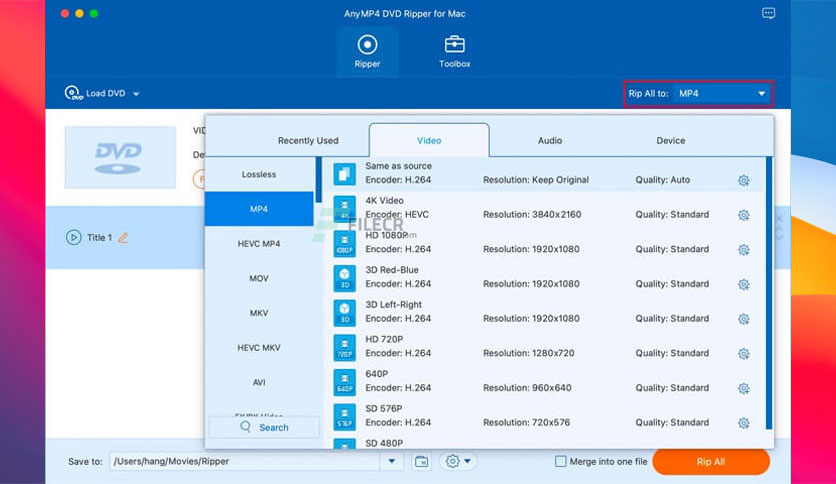This screenshot has width=836, height=484.
Task: Open settings gear for Same as source
Action: (743, 180)
